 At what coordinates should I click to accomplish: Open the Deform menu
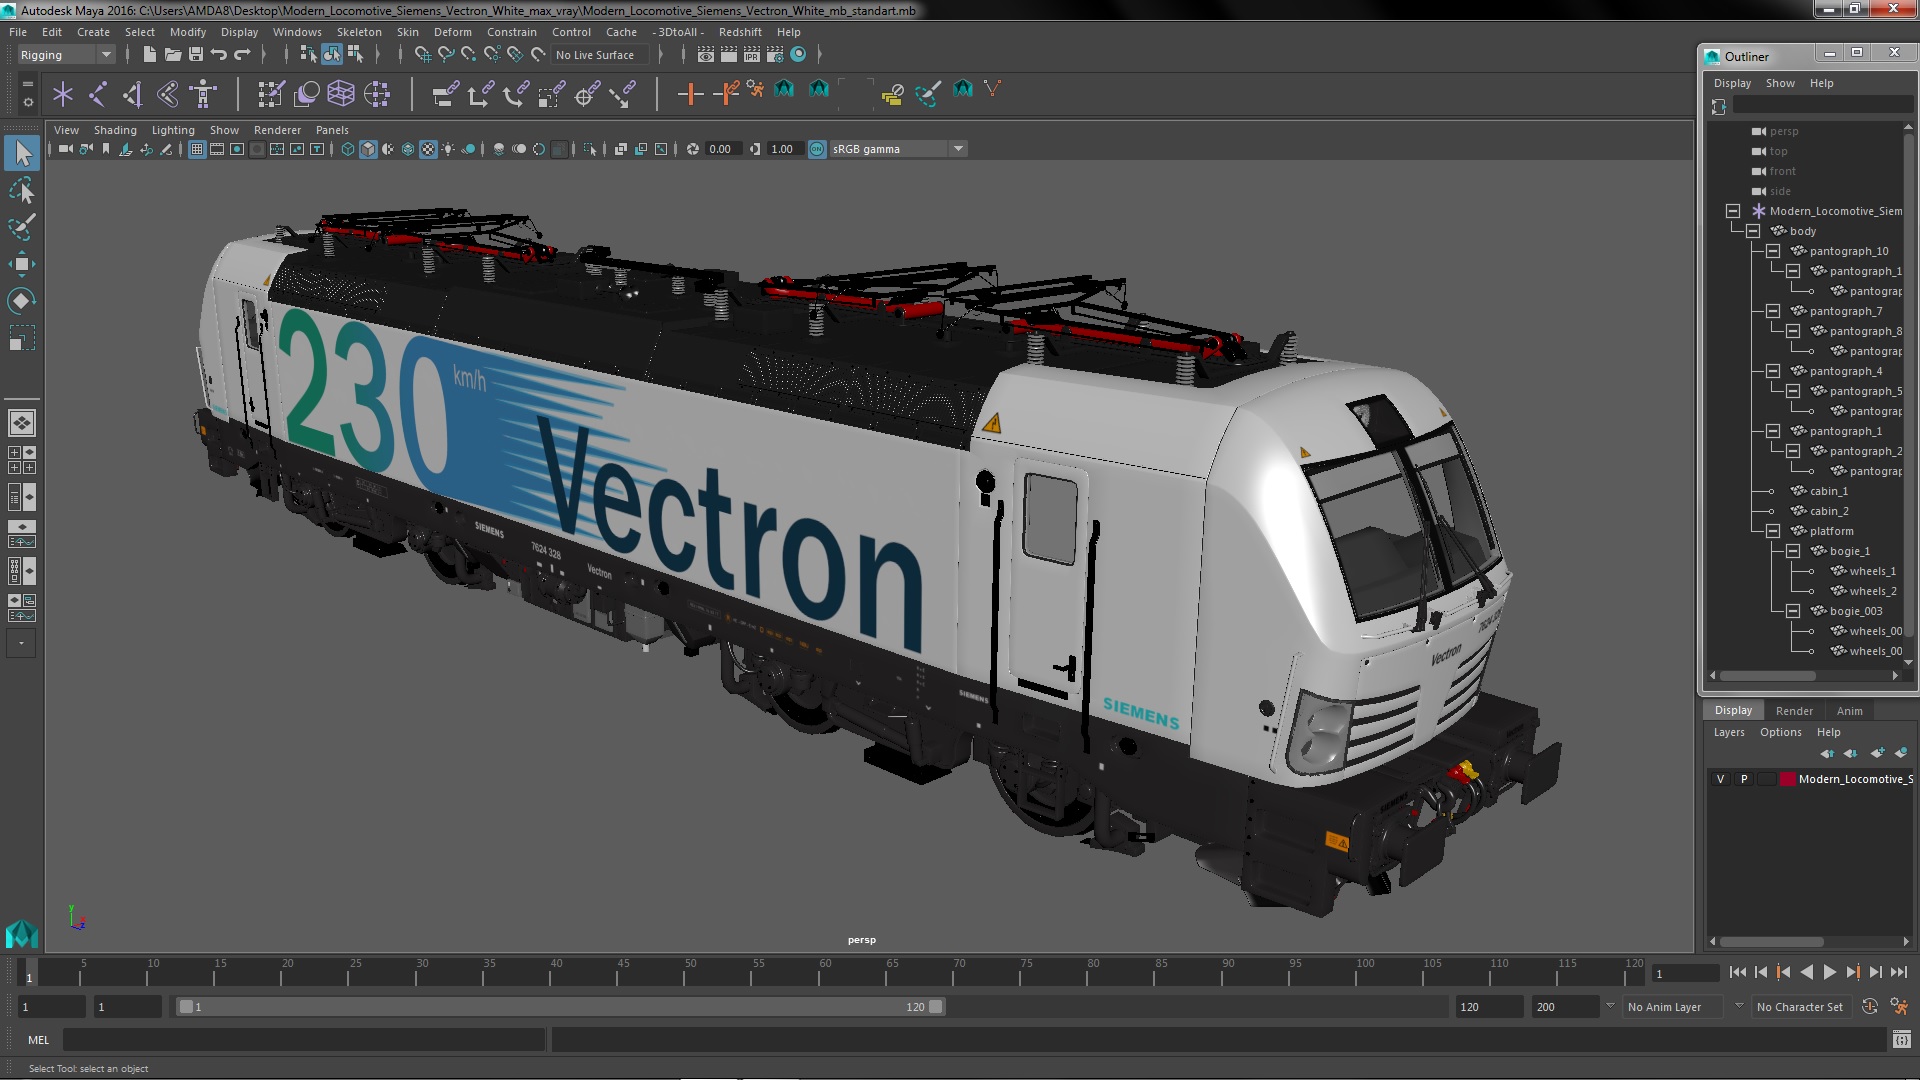coord(452,32)
